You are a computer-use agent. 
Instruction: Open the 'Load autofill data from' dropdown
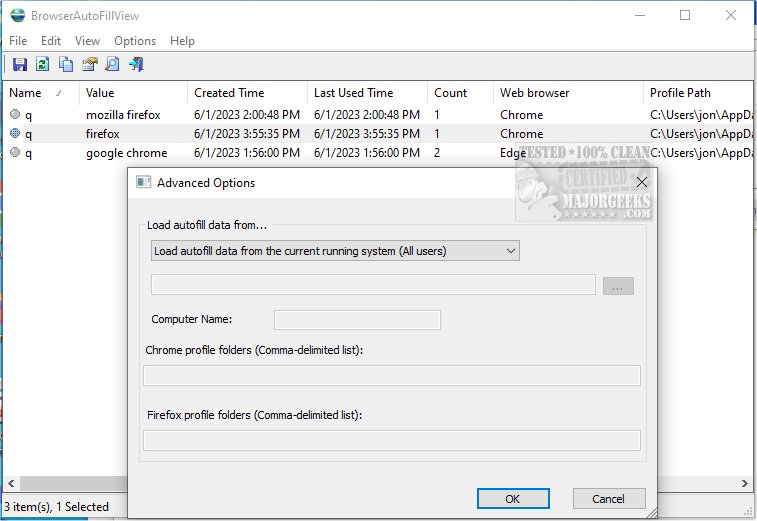(335, 250)
